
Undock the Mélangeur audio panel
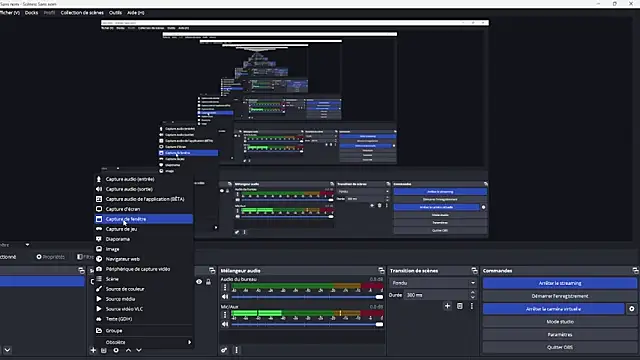[381, 271]
